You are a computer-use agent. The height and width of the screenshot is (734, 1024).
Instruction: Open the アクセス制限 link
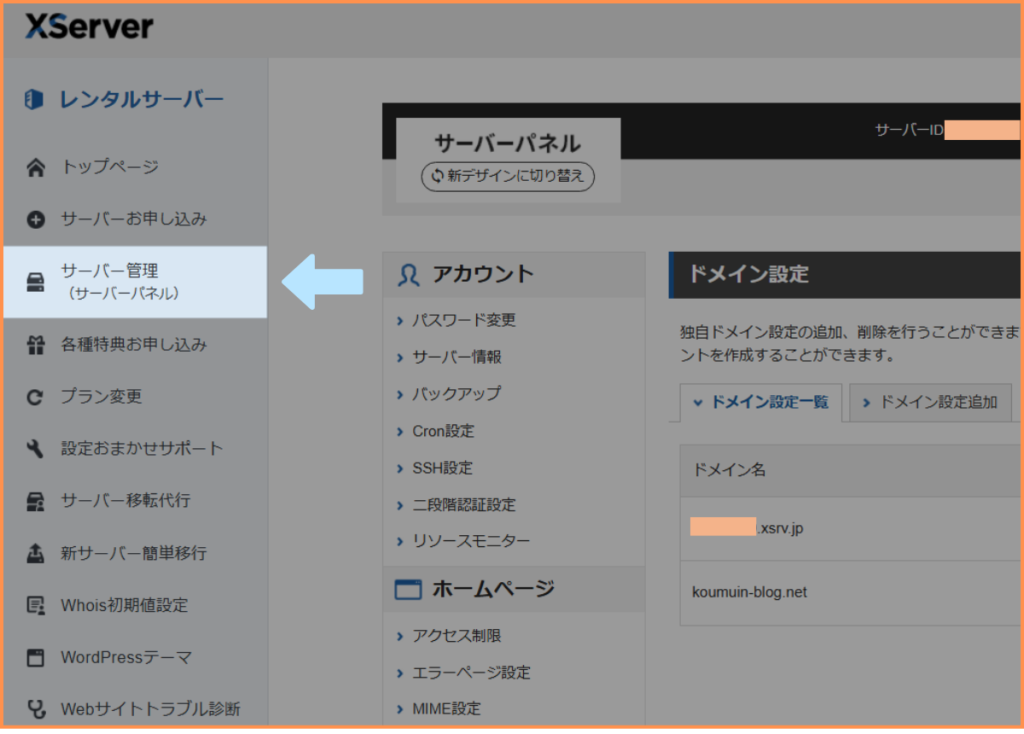coord(456,636)
